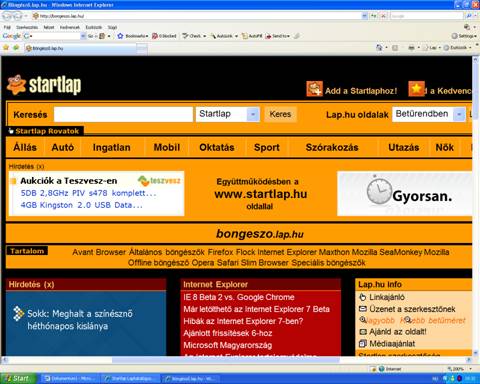Open the Súgó menu

112,27
